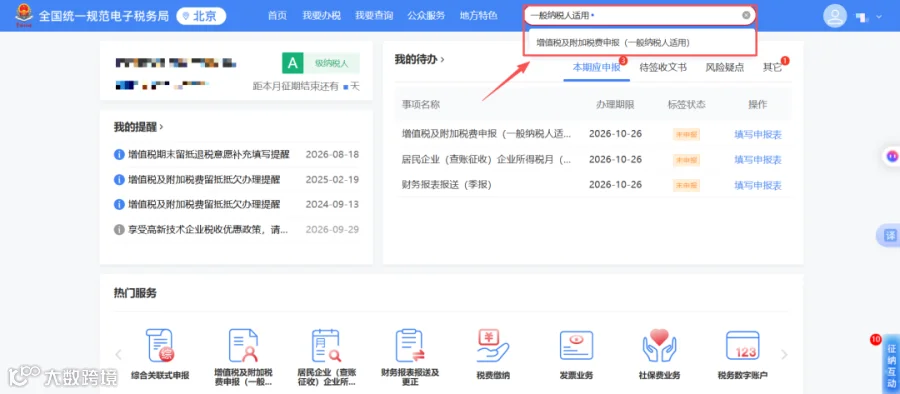Show next hot services with right arrow
The width and height of the screenshot is (900, 394).
click(784, 354)
